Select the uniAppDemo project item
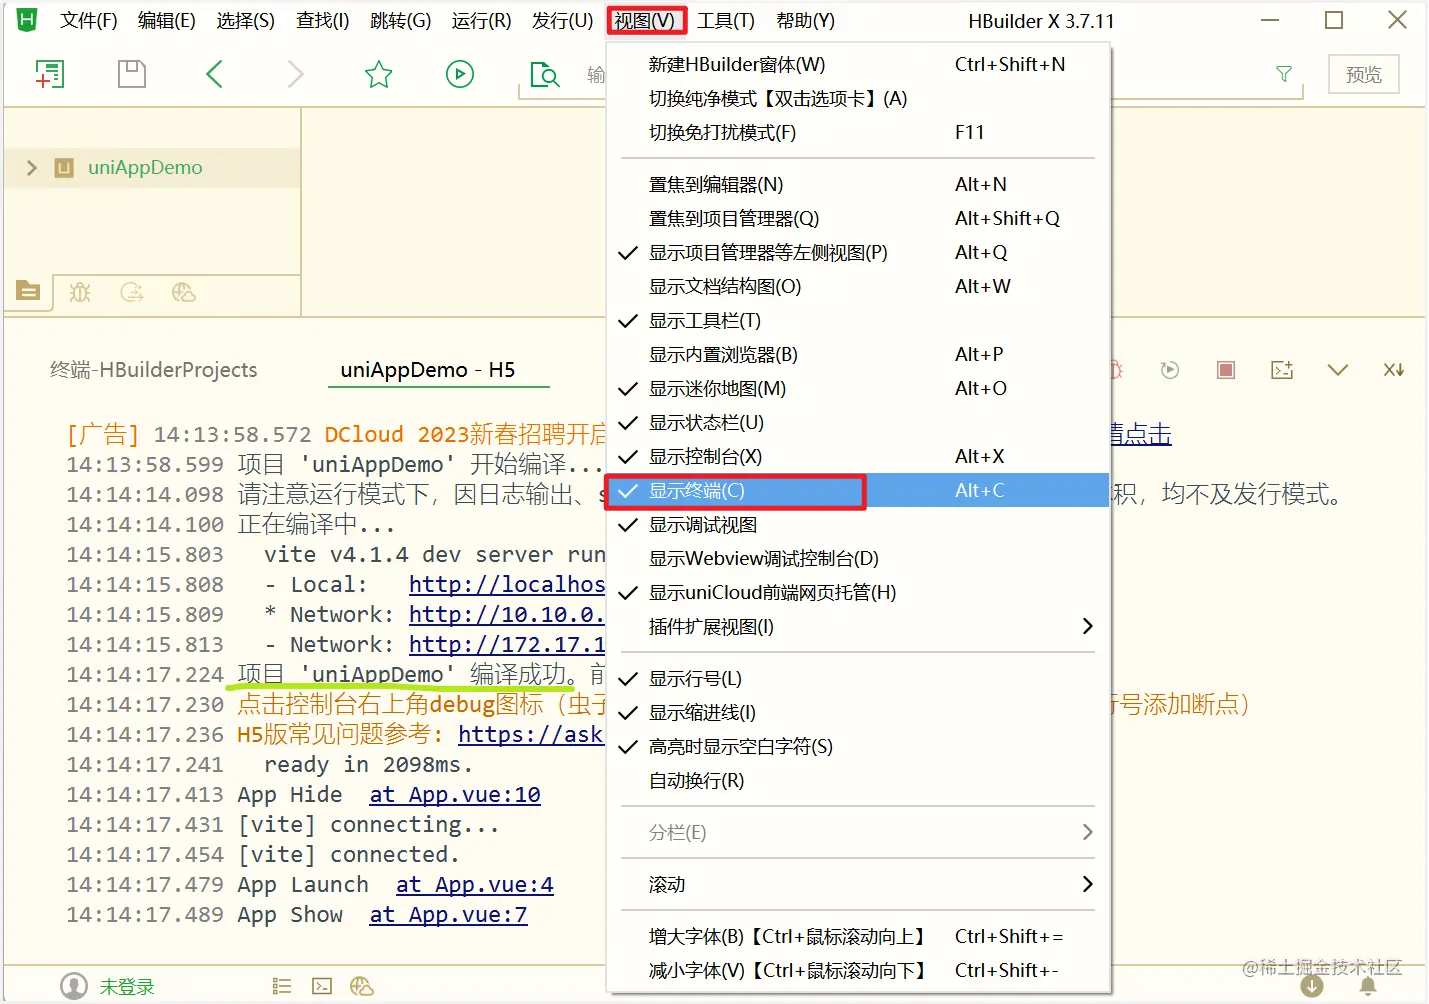This screenshot has height=1004, width=1429. tap(145, 167)
